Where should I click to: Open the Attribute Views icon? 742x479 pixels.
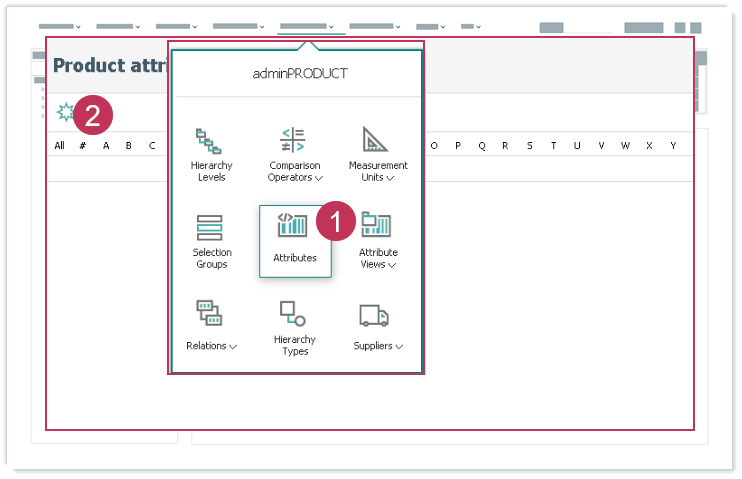(377, 226)
